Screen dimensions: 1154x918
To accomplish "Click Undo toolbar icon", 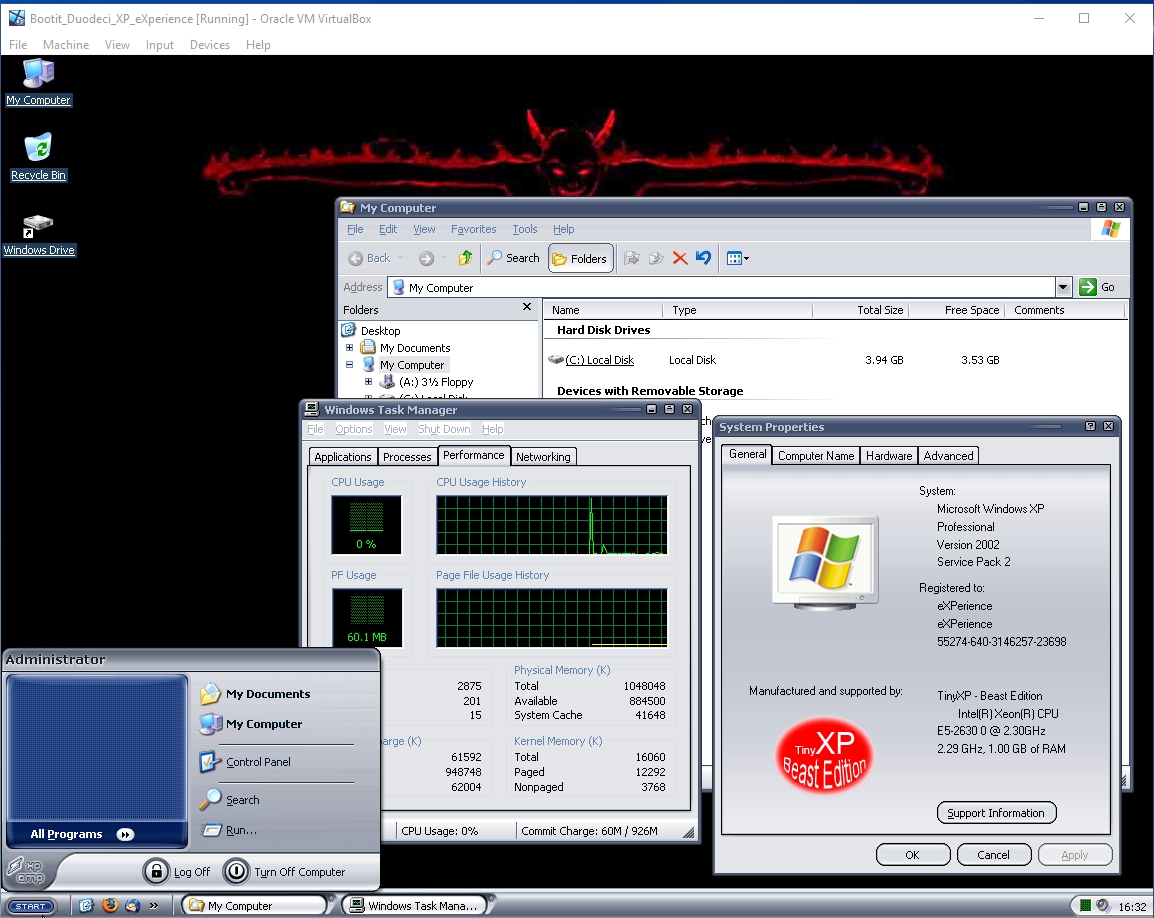I will click(x=704, y=258).
